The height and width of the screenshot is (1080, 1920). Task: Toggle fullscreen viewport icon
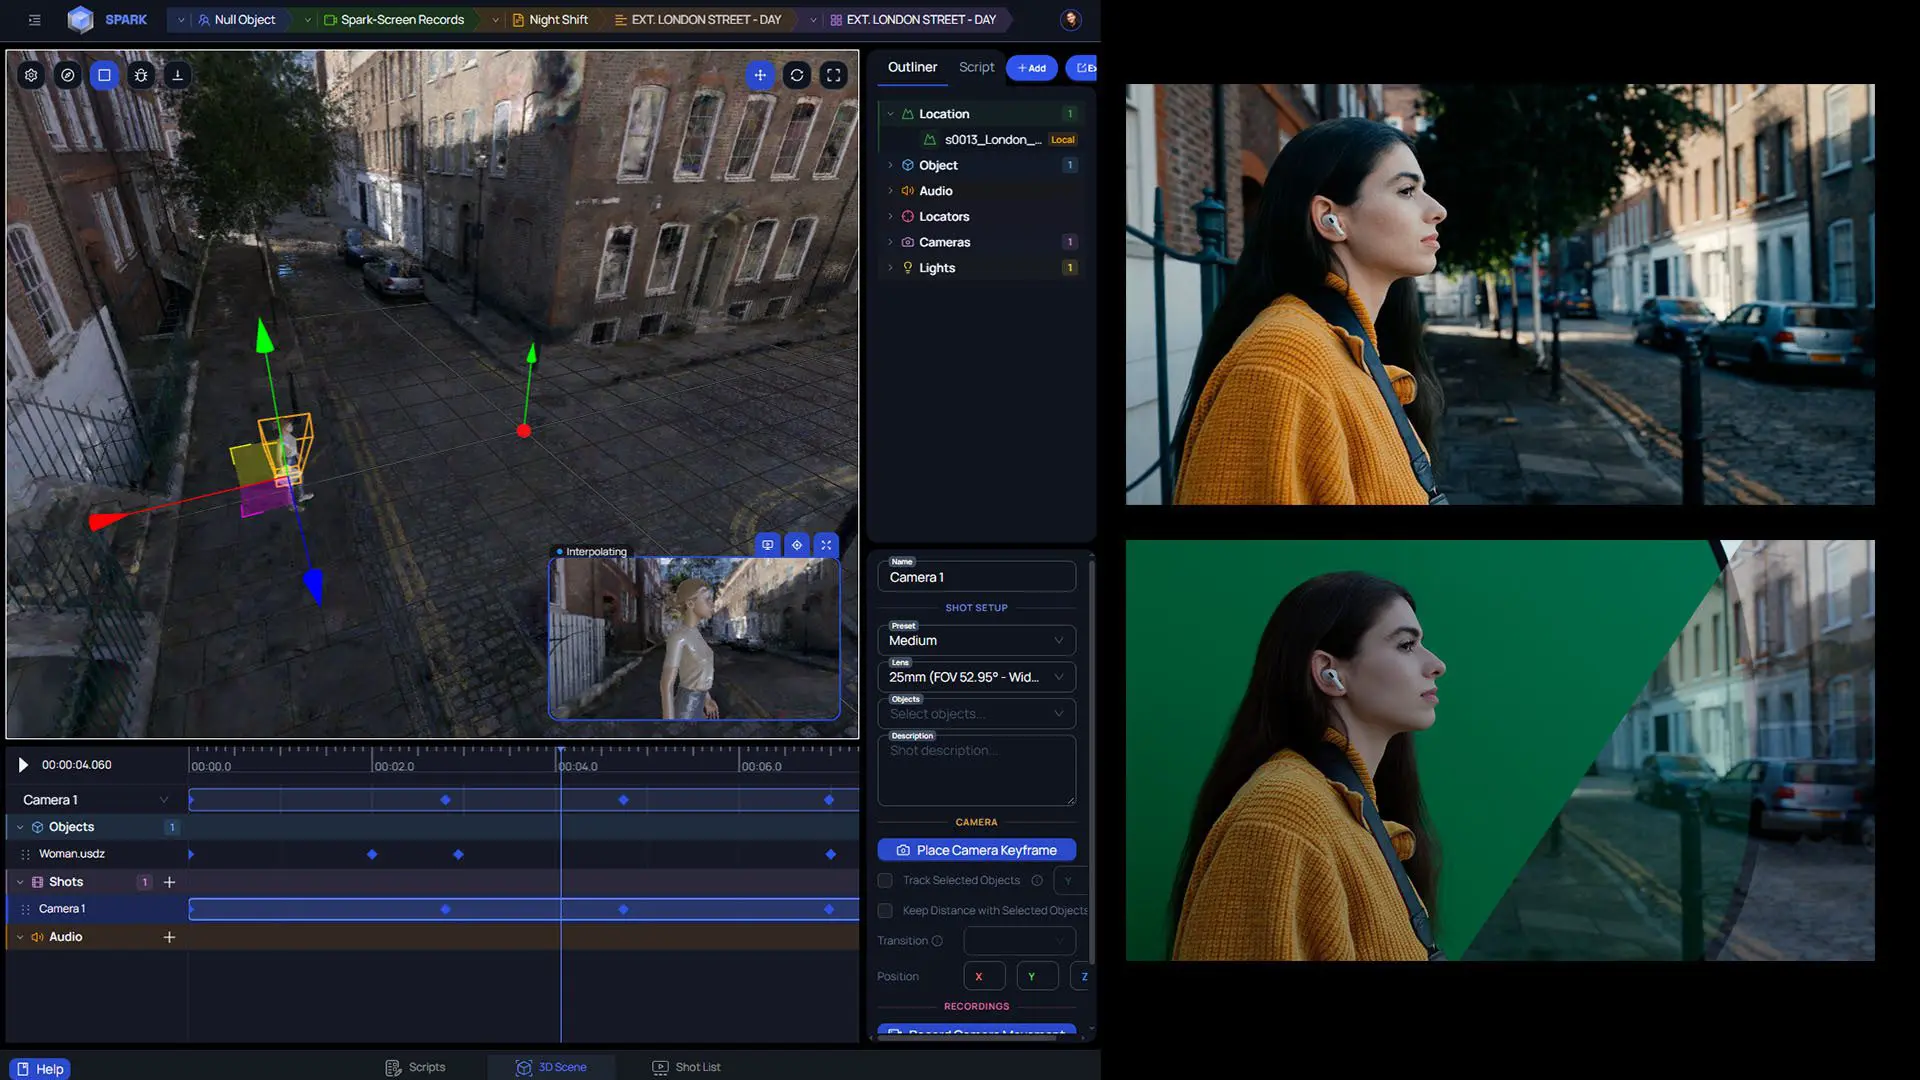834,75
